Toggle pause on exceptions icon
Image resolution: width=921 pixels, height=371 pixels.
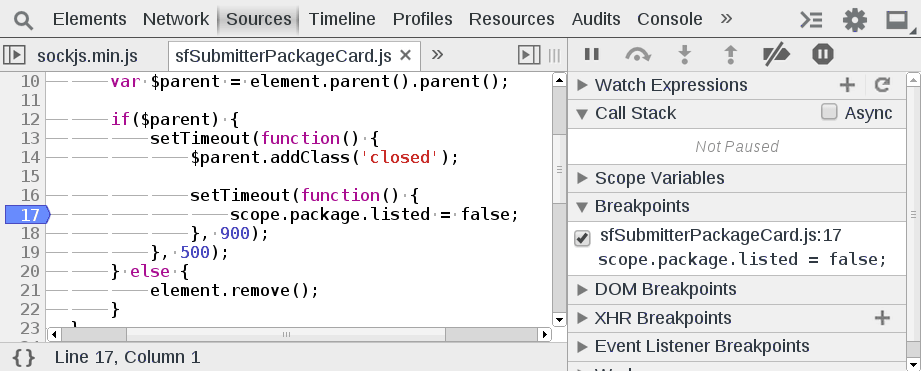(823, 55)
